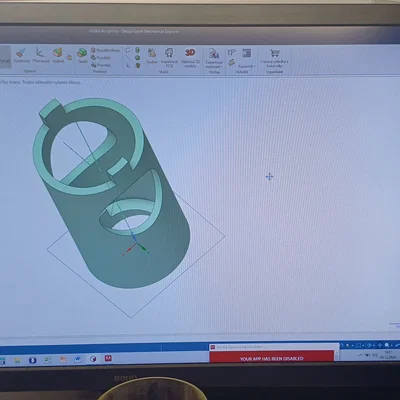Activate the Přesunout move tool

tap(41, 56)
